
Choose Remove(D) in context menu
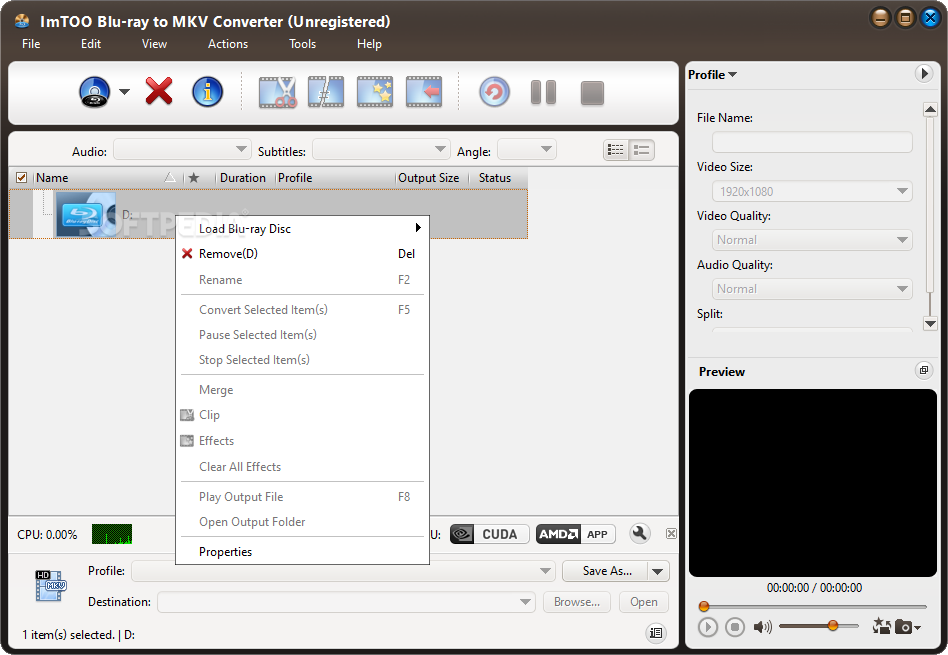click(x=302, y=253)
